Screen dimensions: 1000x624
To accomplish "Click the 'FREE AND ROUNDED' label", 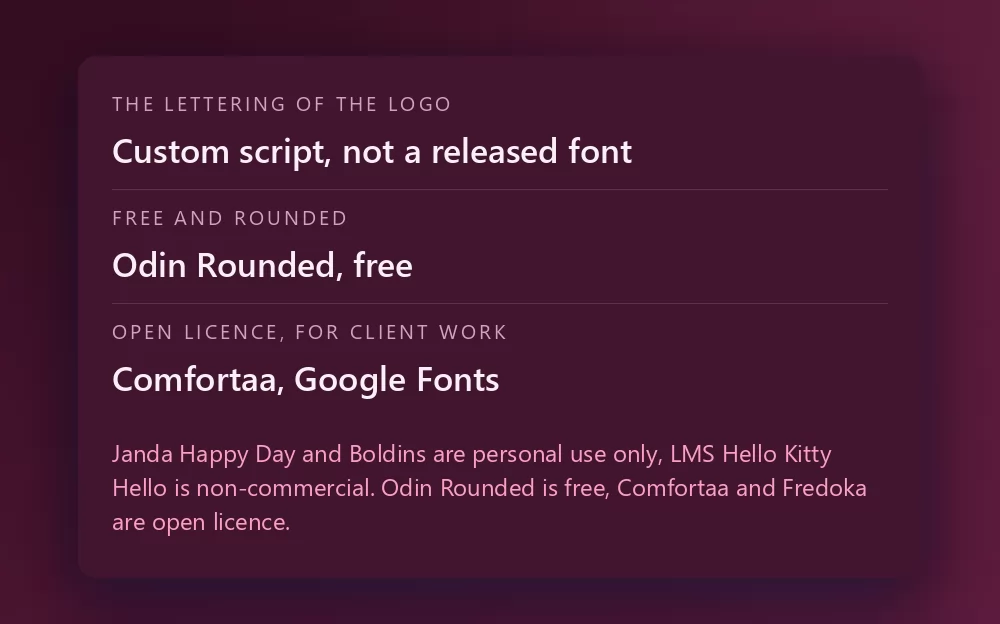I will tap(230, 218).
